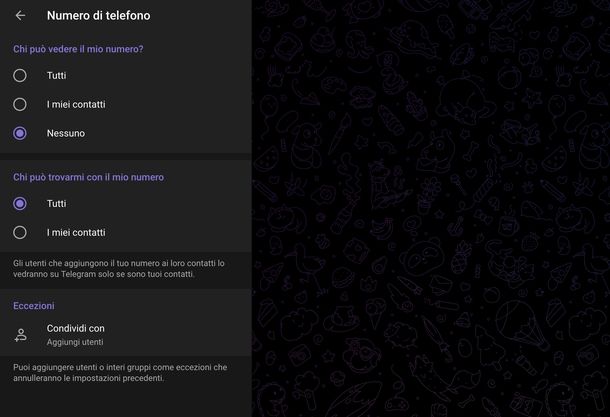Select Tutti radio circle for number visibility
Viewport: 610px width, 417px height.
tap(20, 75)
